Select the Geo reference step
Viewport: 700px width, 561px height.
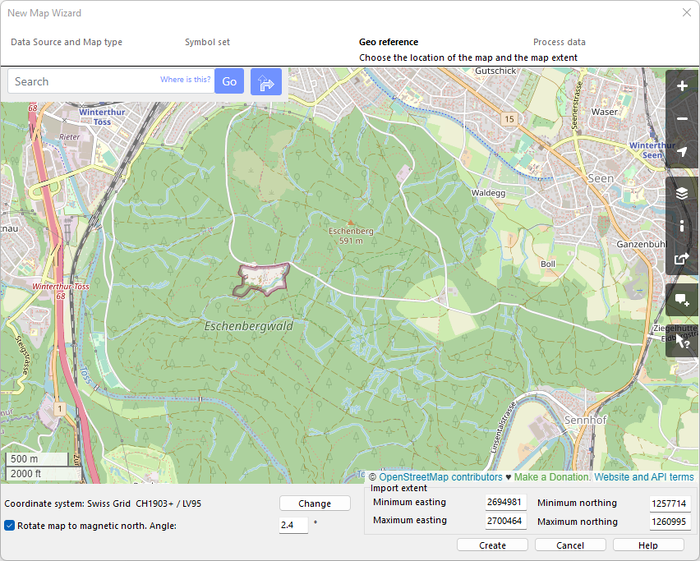[x=388, y=42]
